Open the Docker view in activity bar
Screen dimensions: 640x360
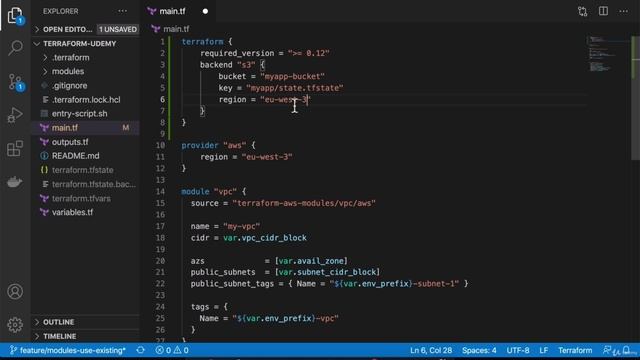15,182
